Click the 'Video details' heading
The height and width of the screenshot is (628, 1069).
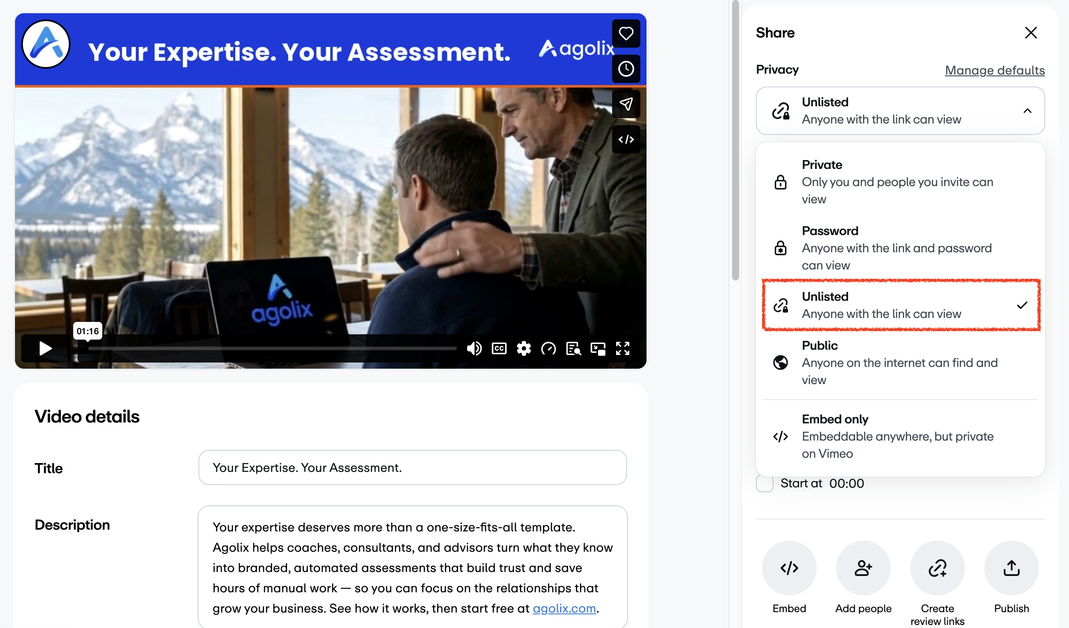tap(87, 417)
